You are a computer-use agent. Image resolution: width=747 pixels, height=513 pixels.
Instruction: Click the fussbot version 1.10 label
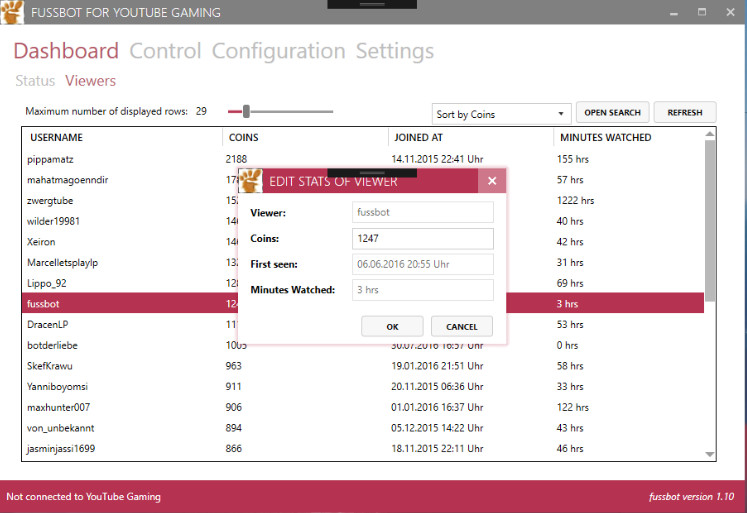click(x=691, y=496)
